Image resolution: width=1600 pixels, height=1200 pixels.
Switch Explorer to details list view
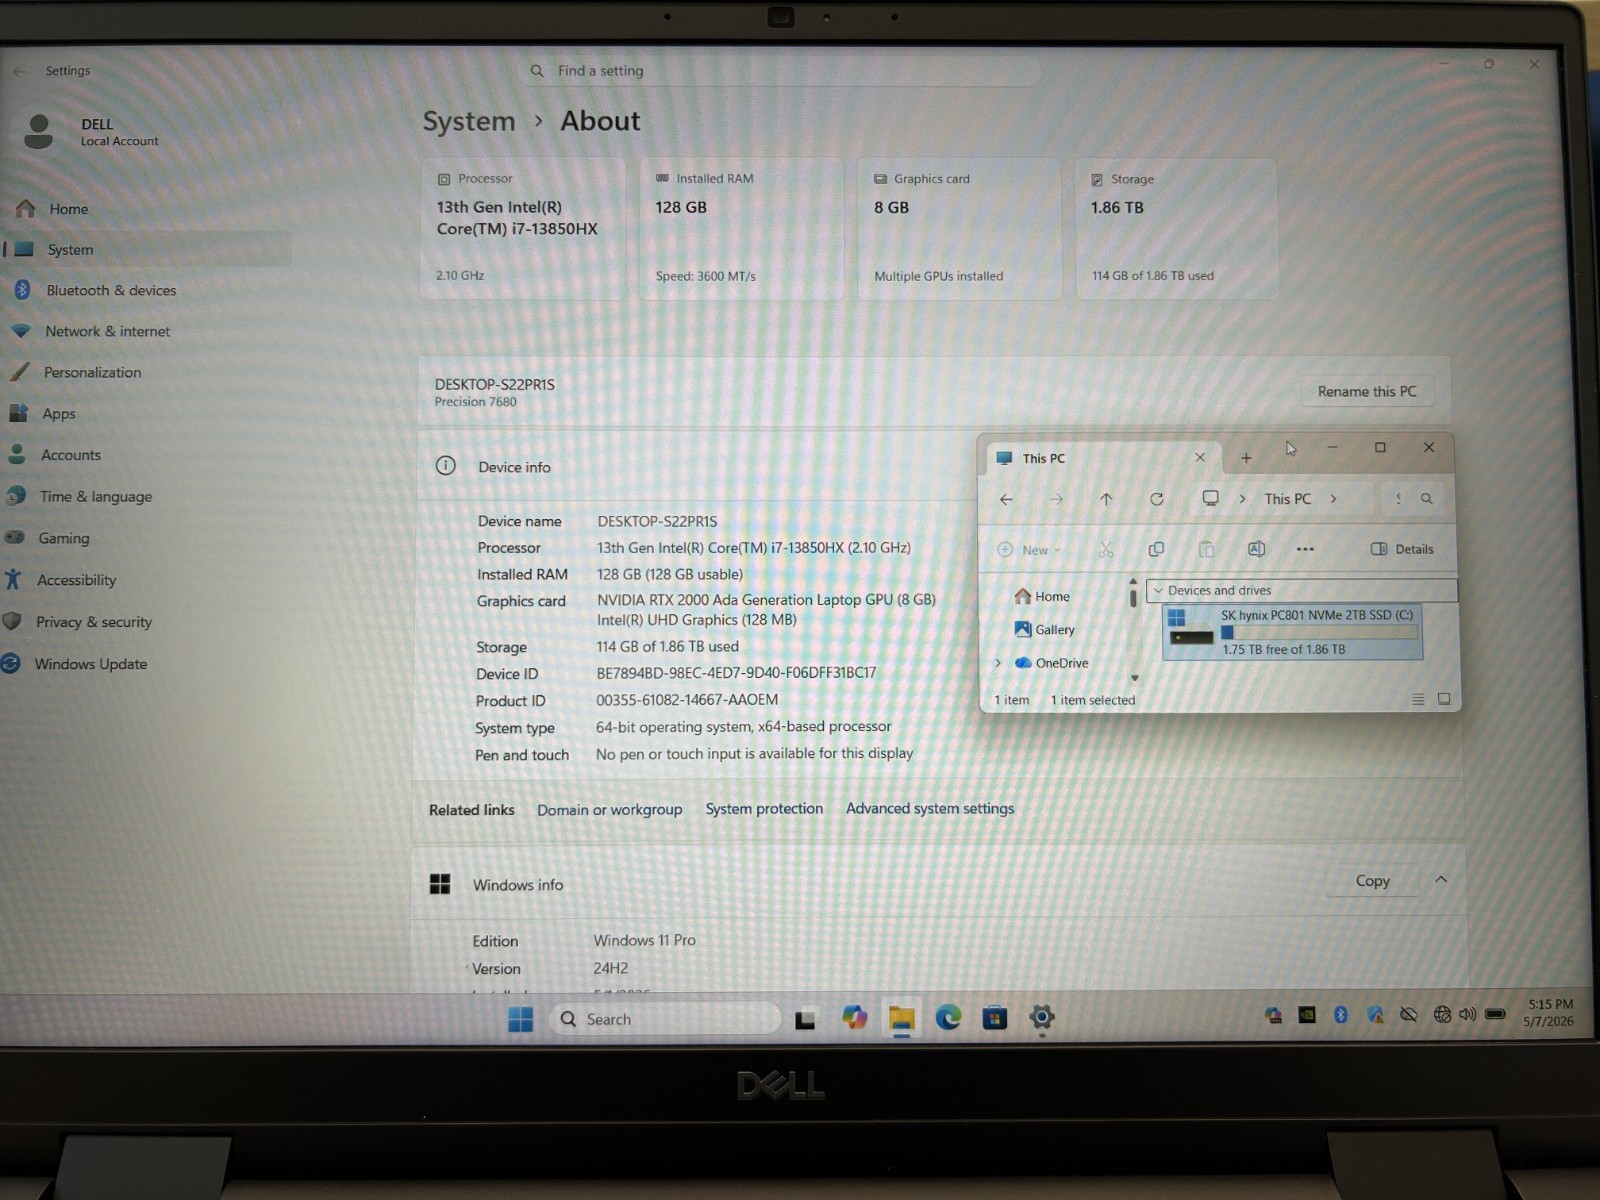tap(1418, 700)
